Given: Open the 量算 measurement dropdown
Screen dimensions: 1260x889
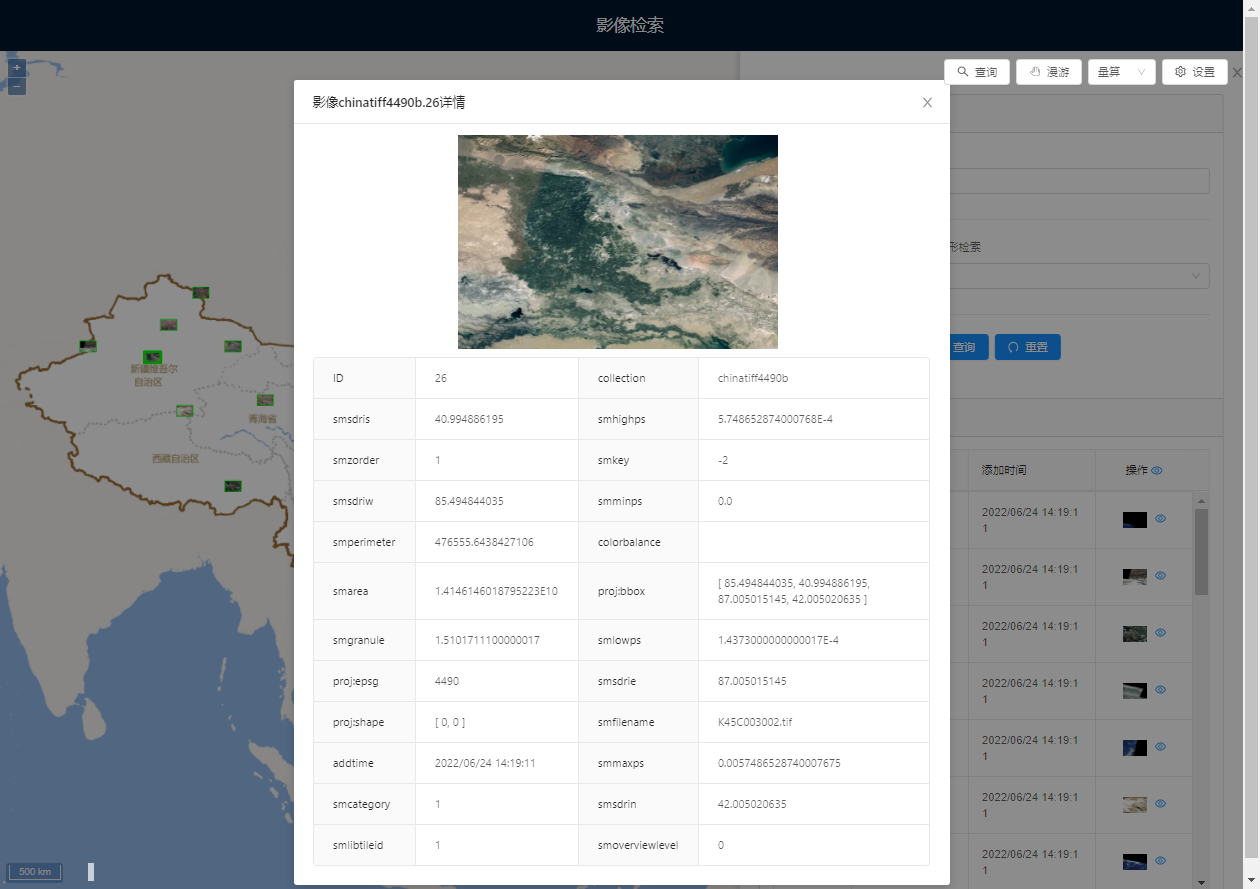Looking at the screenshot, I should [x=1121, y=72].
